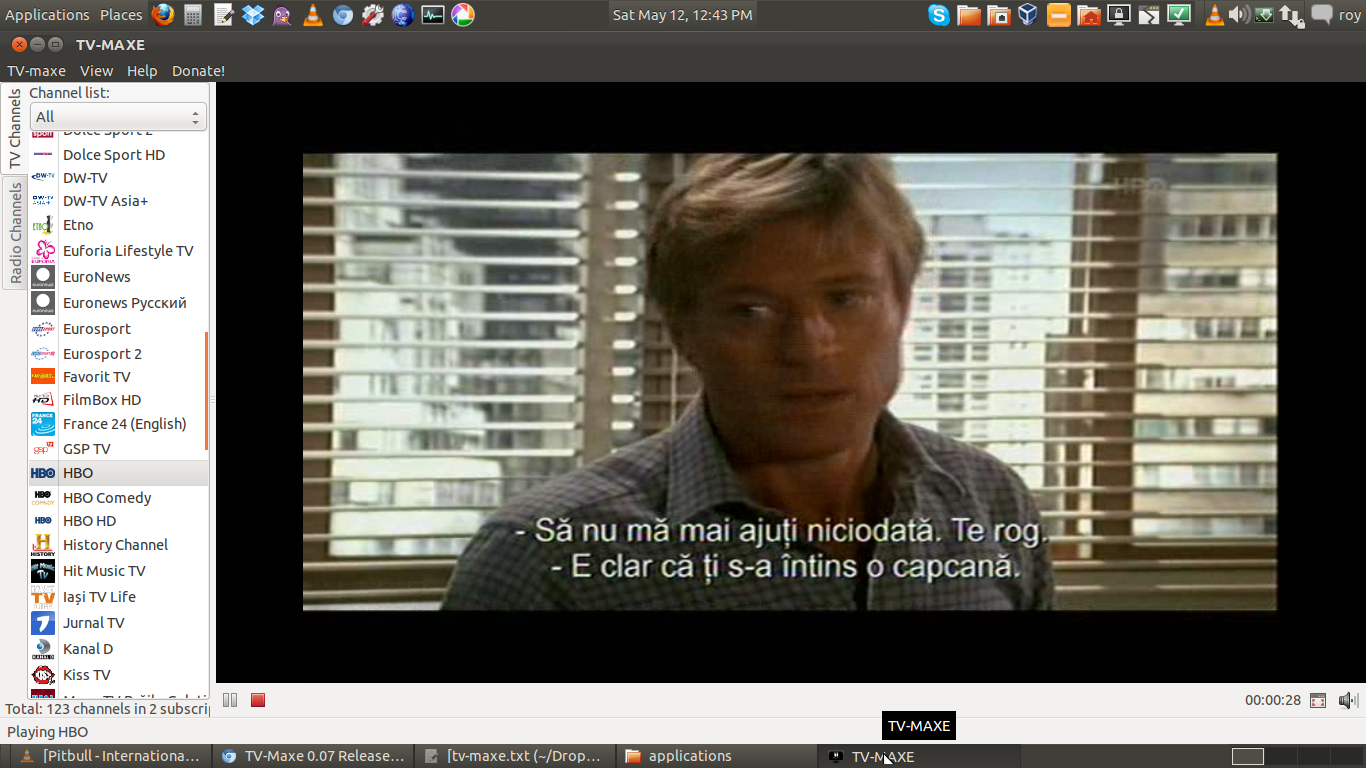Open the clock showing Sat May 12
Image resolution: width=1366 pixels, height=768 pixels.
click(x=682, y=15)
